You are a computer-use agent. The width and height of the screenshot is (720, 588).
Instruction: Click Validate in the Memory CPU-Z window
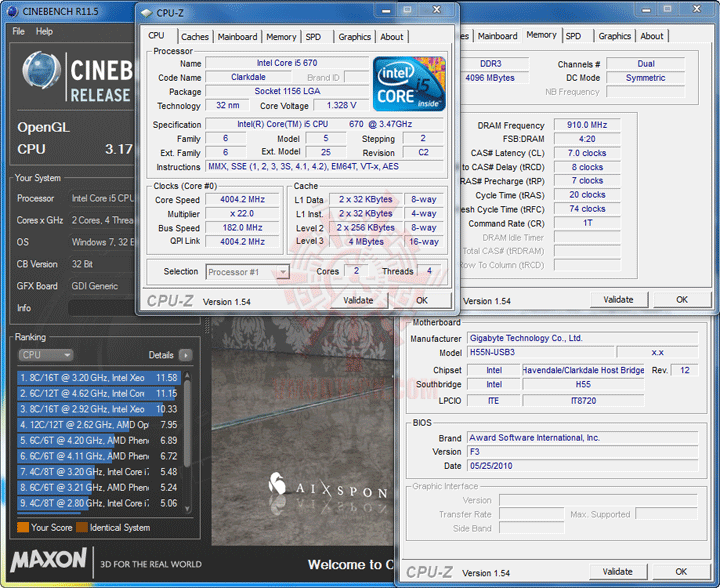(618, 299)
